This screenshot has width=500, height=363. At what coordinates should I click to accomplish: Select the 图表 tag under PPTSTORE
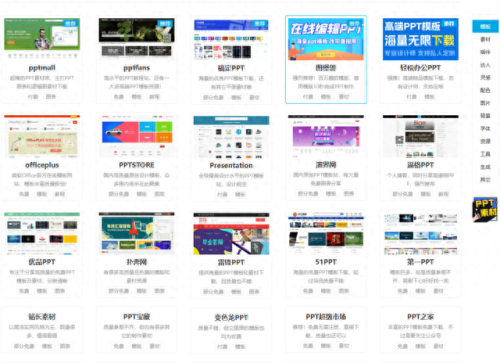click(x=160, y=194)
